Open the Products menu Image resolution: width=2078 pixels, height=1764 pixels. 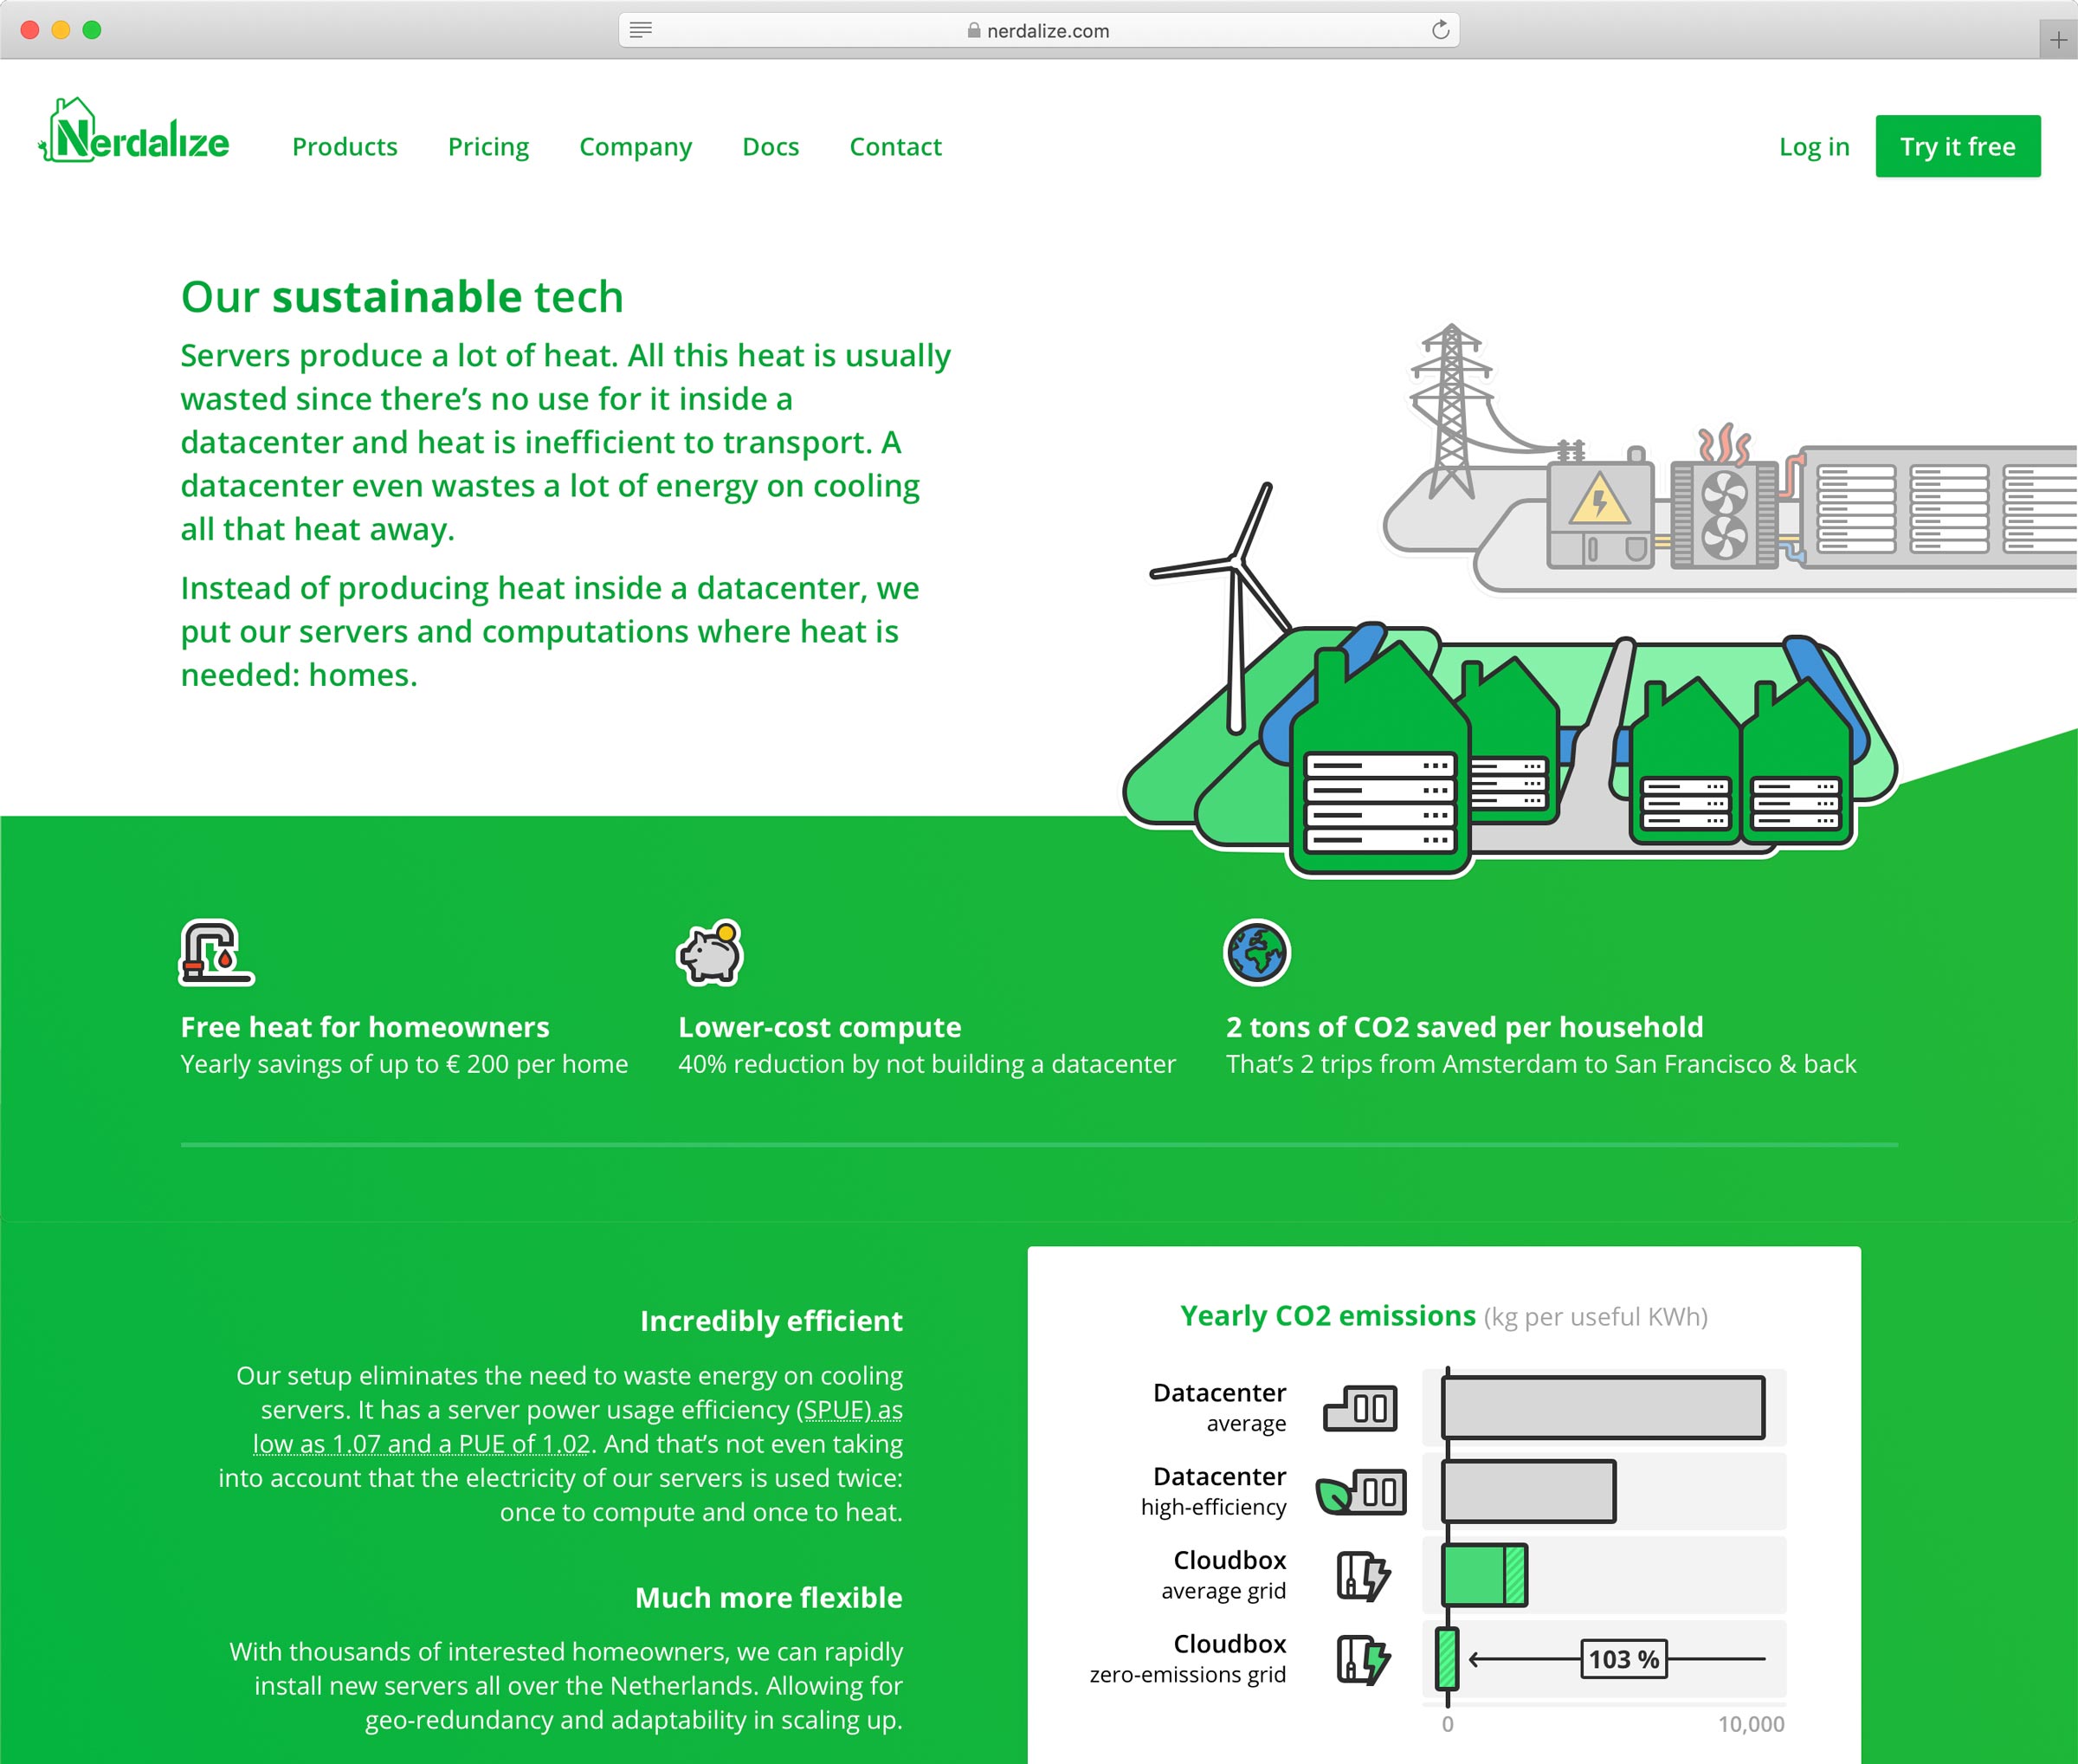pos(344,146)
